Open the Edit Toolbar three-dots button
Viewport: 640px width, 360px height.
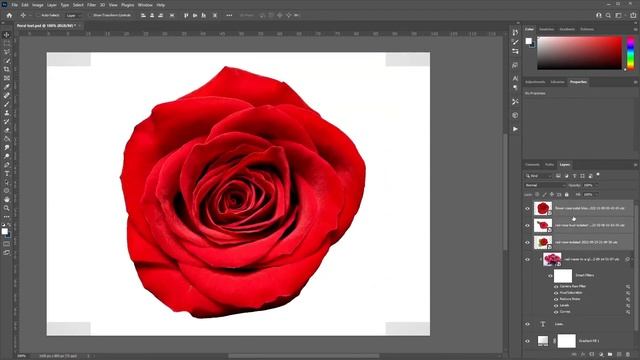point(7,217)
